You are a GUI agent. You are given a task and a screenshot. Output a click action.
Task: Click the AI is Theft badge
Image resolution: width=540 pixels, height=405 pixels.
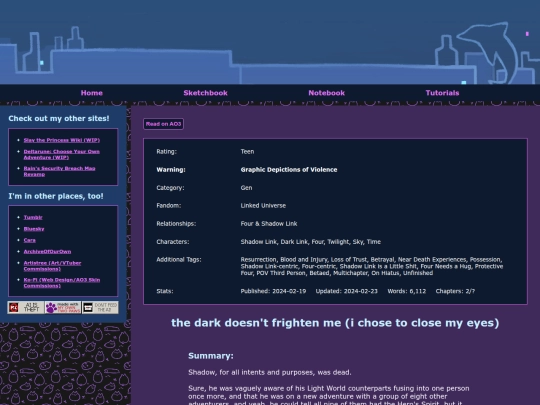click(x=26, y=307)
